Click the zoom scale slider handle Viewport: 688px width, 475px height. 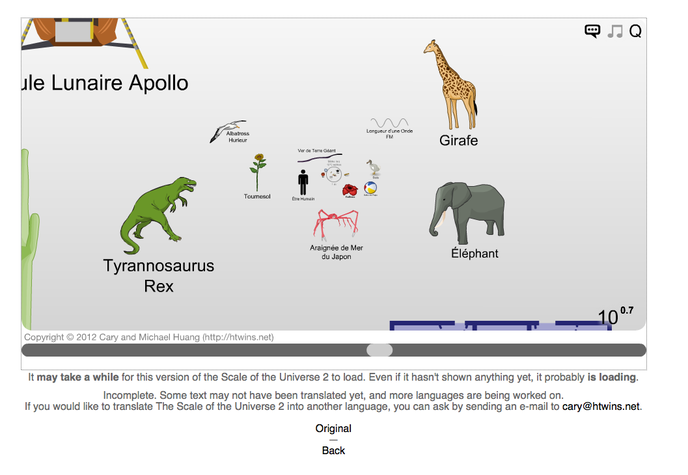pyautogui.click(x=380, y=350)
